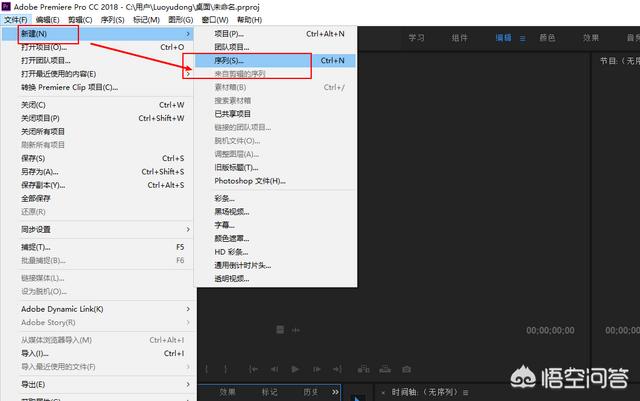The image size is (640, 401).
Task: Expand the Adobe Story(R) submenu
Action: click(x=188, y=323)
